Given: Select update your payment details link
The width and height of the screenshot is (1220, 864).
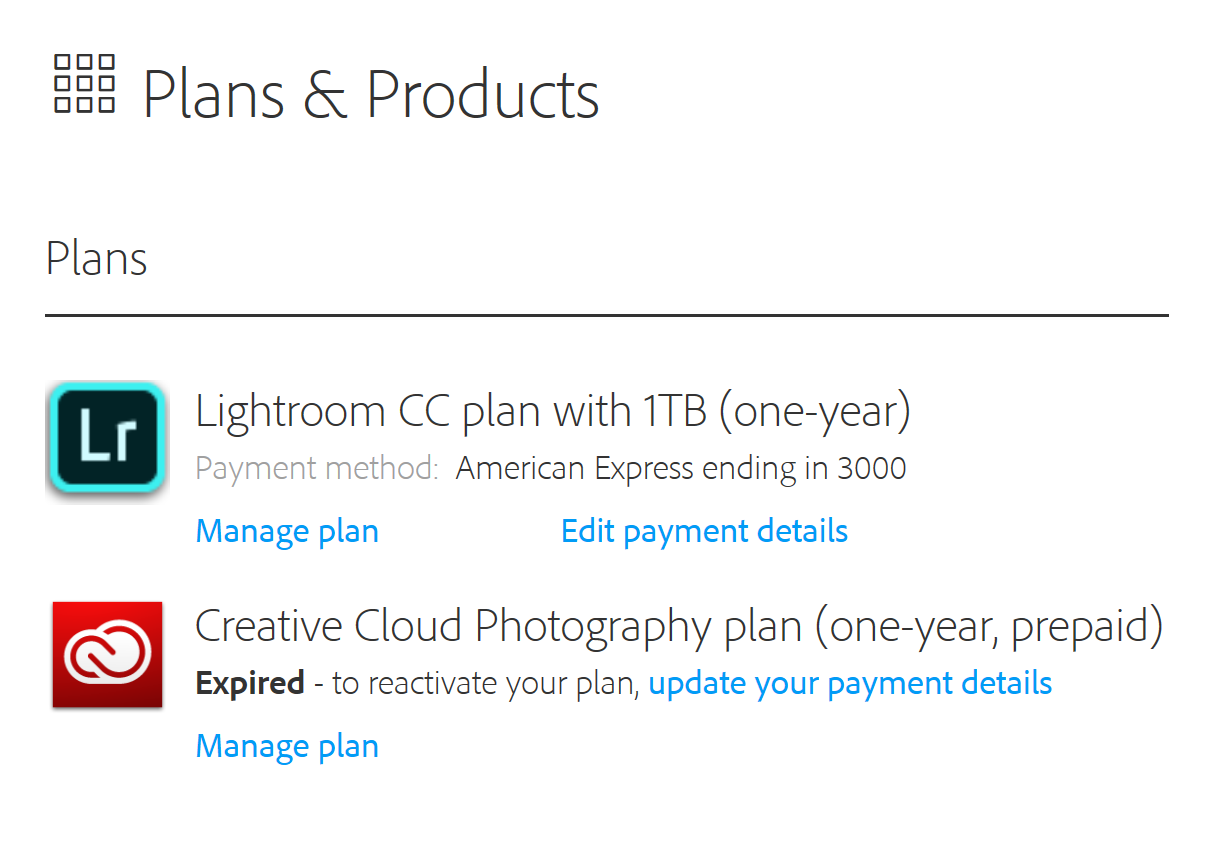Looking at the screenshot, I should 850,683.
